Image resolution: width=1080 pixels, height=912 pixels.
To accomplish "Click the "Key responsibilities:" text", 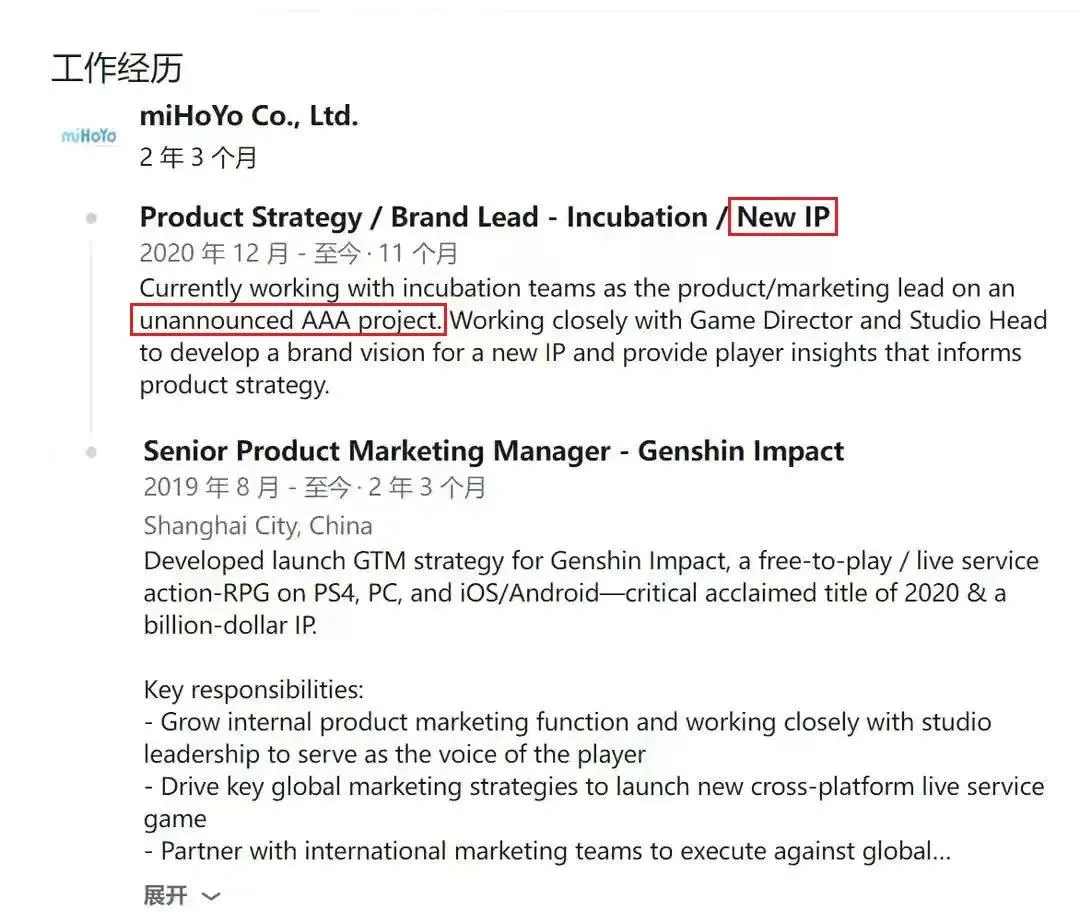I will point(254,690).
